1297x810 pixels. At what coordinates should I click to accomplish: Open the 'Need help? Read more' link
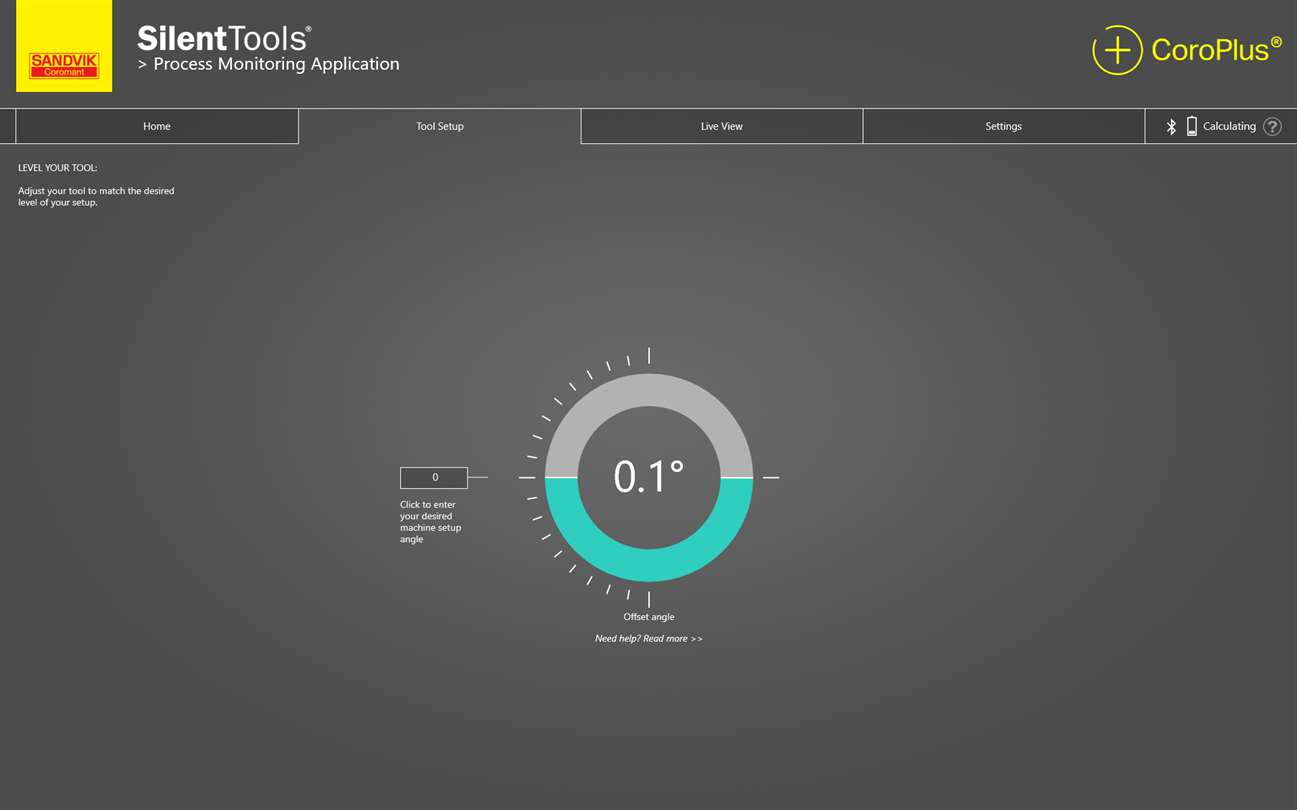[649, 638]
